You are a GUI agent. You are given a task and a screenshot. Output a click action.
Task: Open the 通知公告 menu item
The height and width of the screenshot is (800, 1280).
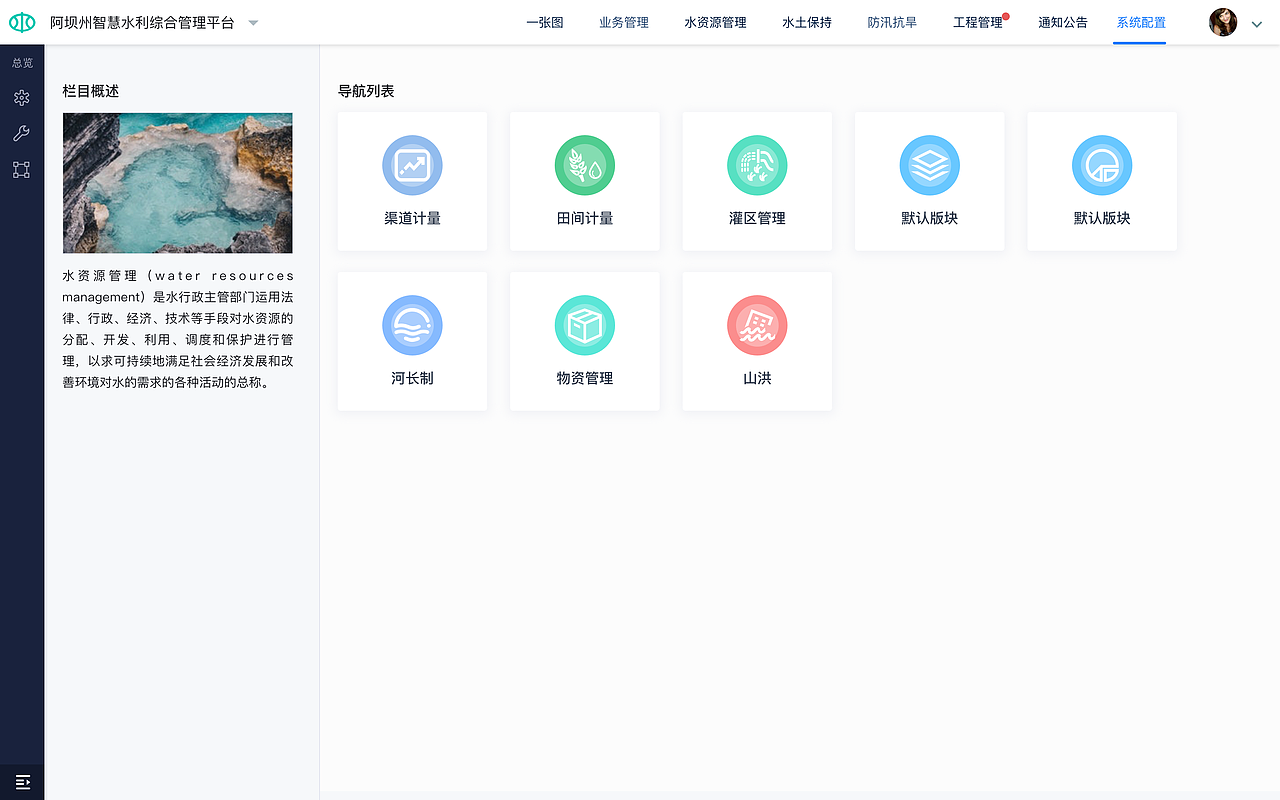(1063, 22)
